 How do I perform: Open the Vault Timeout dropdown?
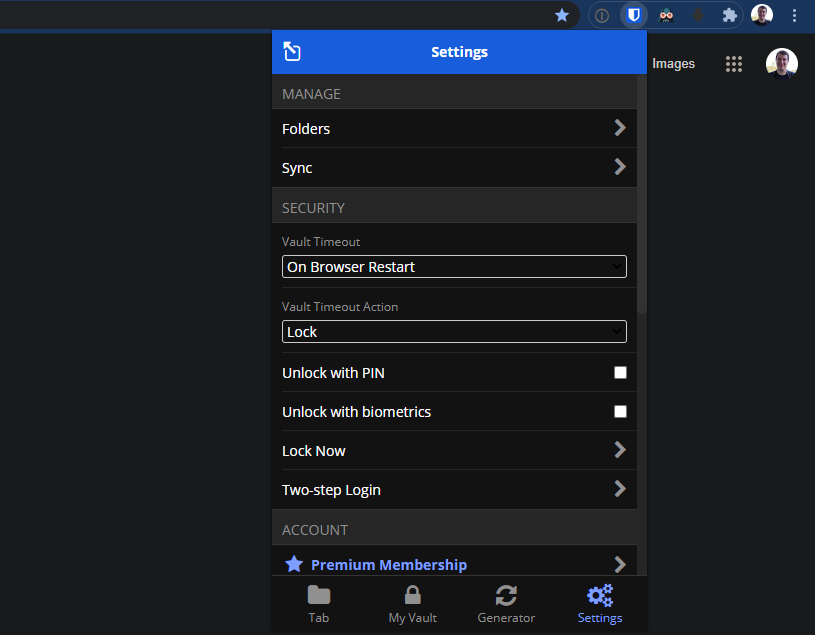[x=453, y=266]
